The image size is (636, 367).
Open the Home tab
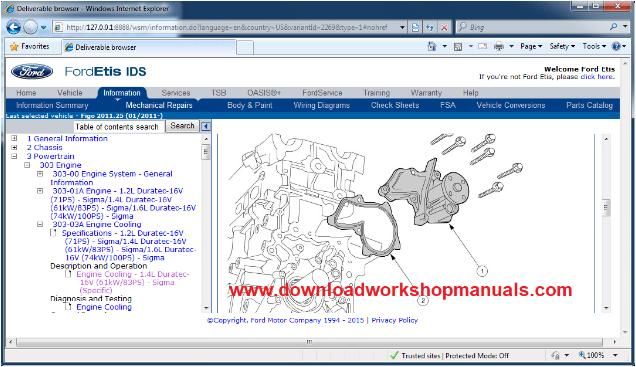(26, 93)
